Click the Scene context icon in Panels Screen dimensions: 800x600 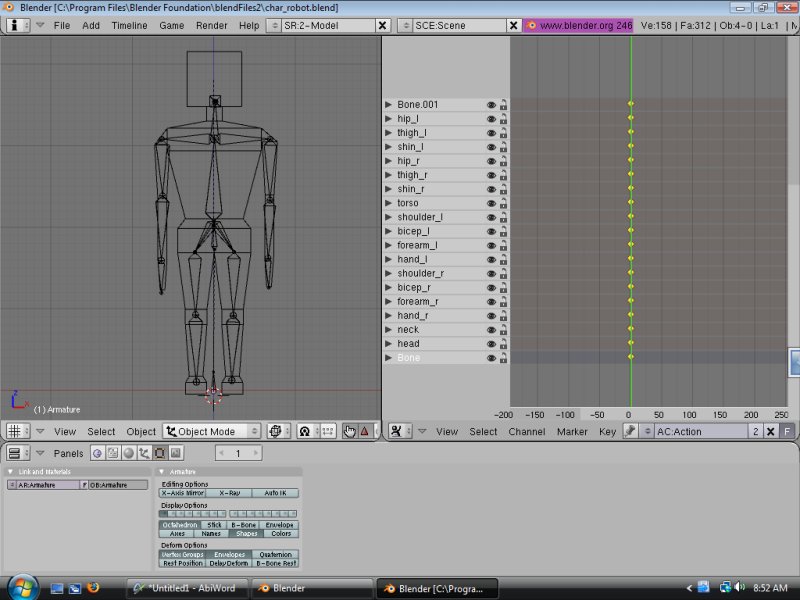175,454
